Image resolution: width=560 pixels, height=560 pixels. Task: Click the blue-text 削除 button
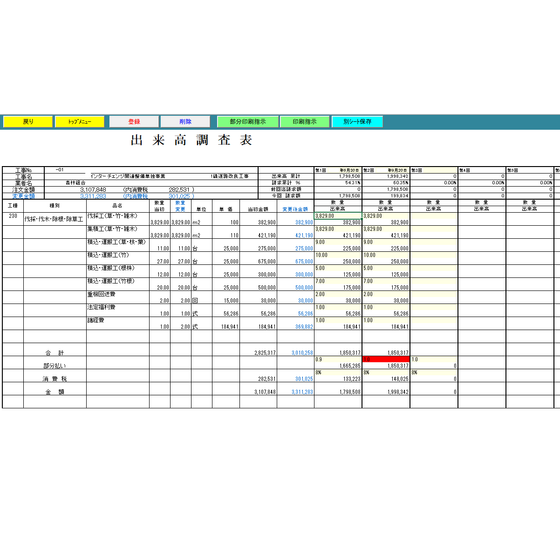[x=185, y=121]
